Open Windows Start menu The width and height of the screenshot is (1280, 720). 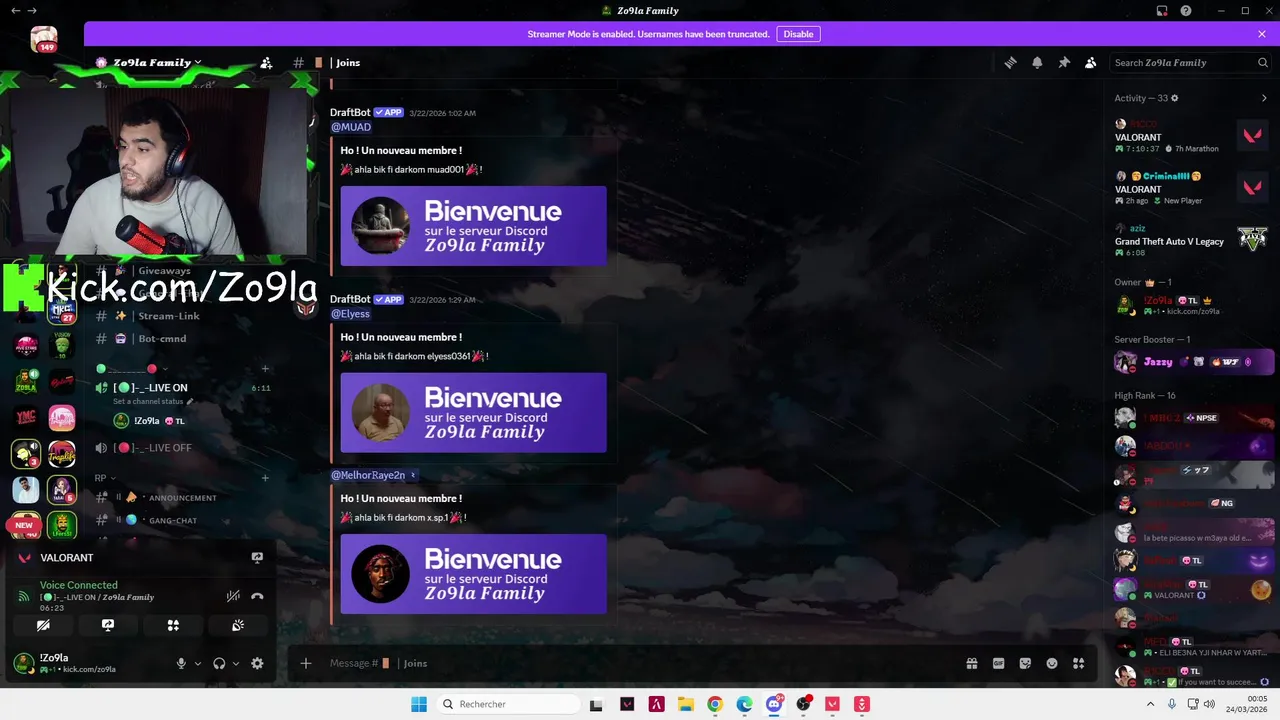(x=418, y=704)
